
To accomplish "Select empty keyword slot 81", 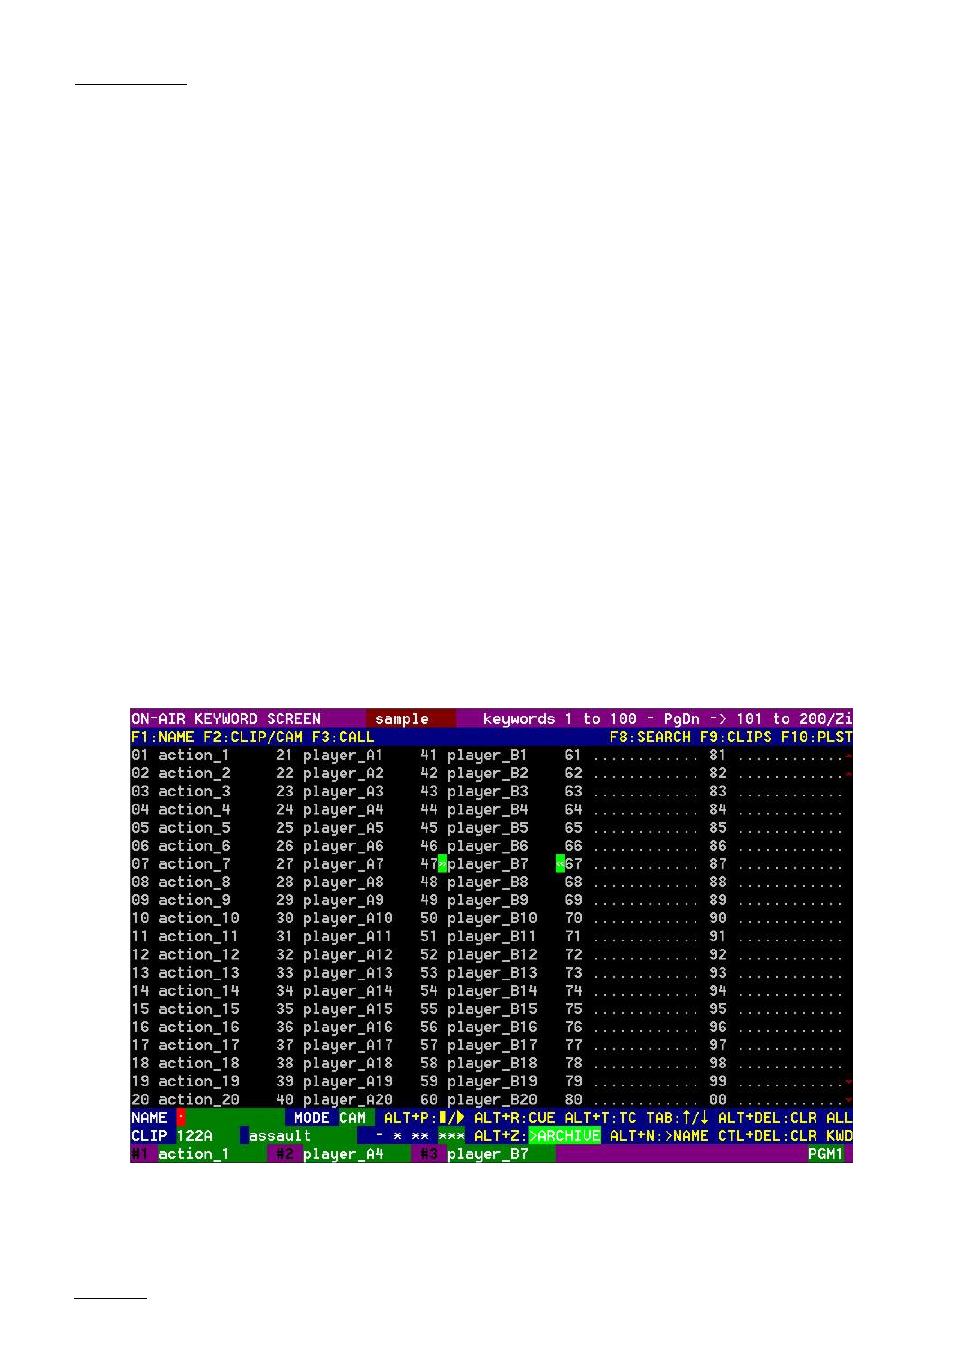I will click(x=777, y=755).
